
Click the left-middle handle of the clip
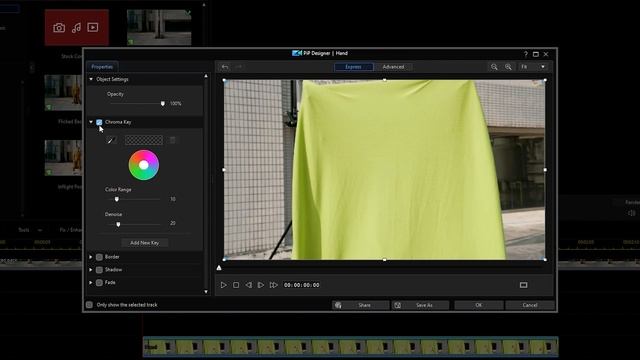tap(224, 169)
